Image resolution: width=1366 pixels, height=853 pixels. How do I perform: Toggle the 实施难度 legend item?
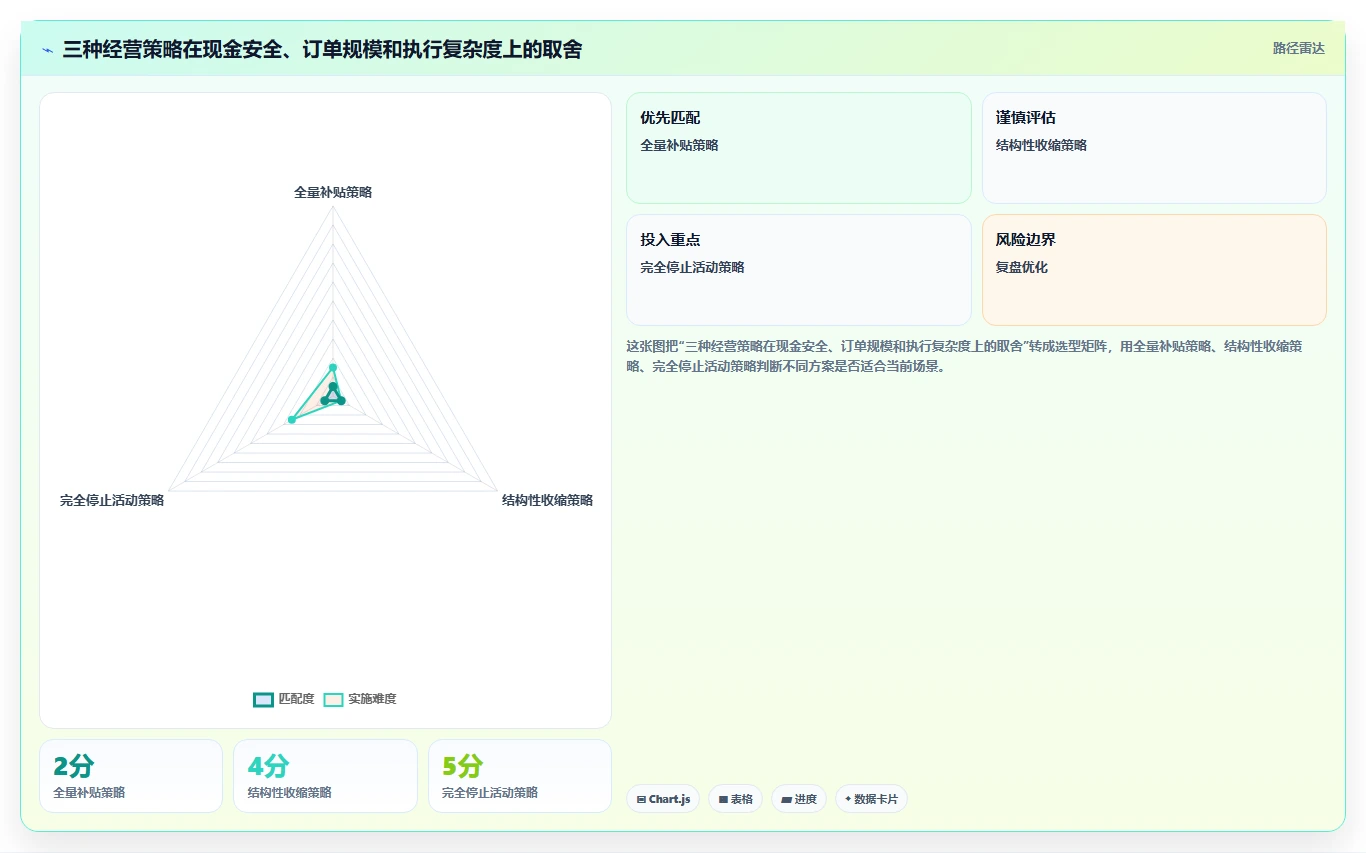click(360, 699)
